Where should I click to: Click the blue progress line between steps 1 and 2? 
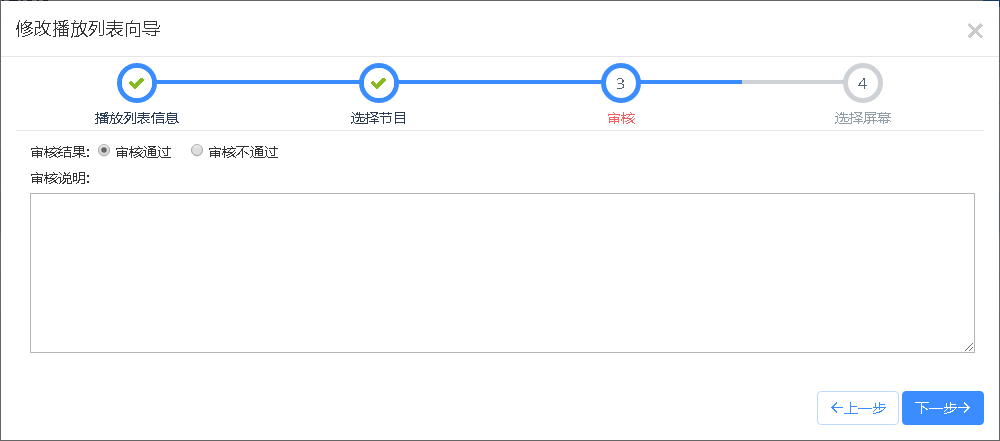pos(258,83)
